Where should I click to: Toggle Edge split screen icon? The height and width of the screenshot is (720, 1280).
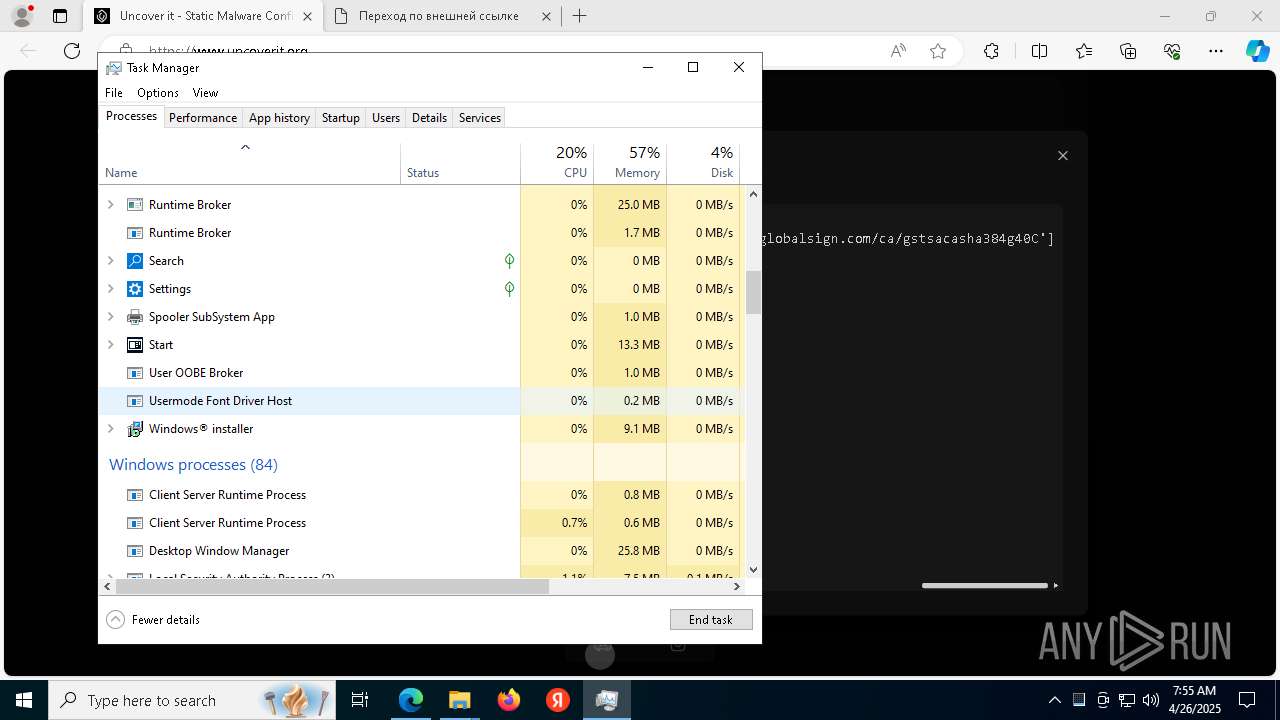(x=1039, y=51)
